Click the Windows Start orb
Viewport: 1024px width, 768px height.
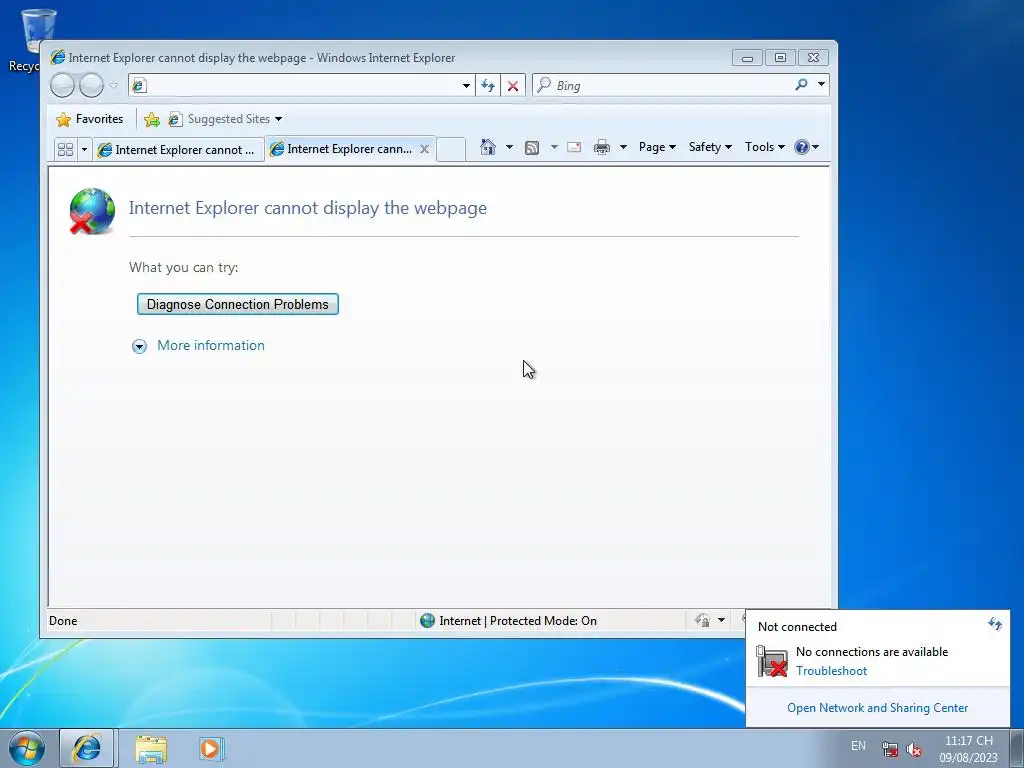click(27, 748)
